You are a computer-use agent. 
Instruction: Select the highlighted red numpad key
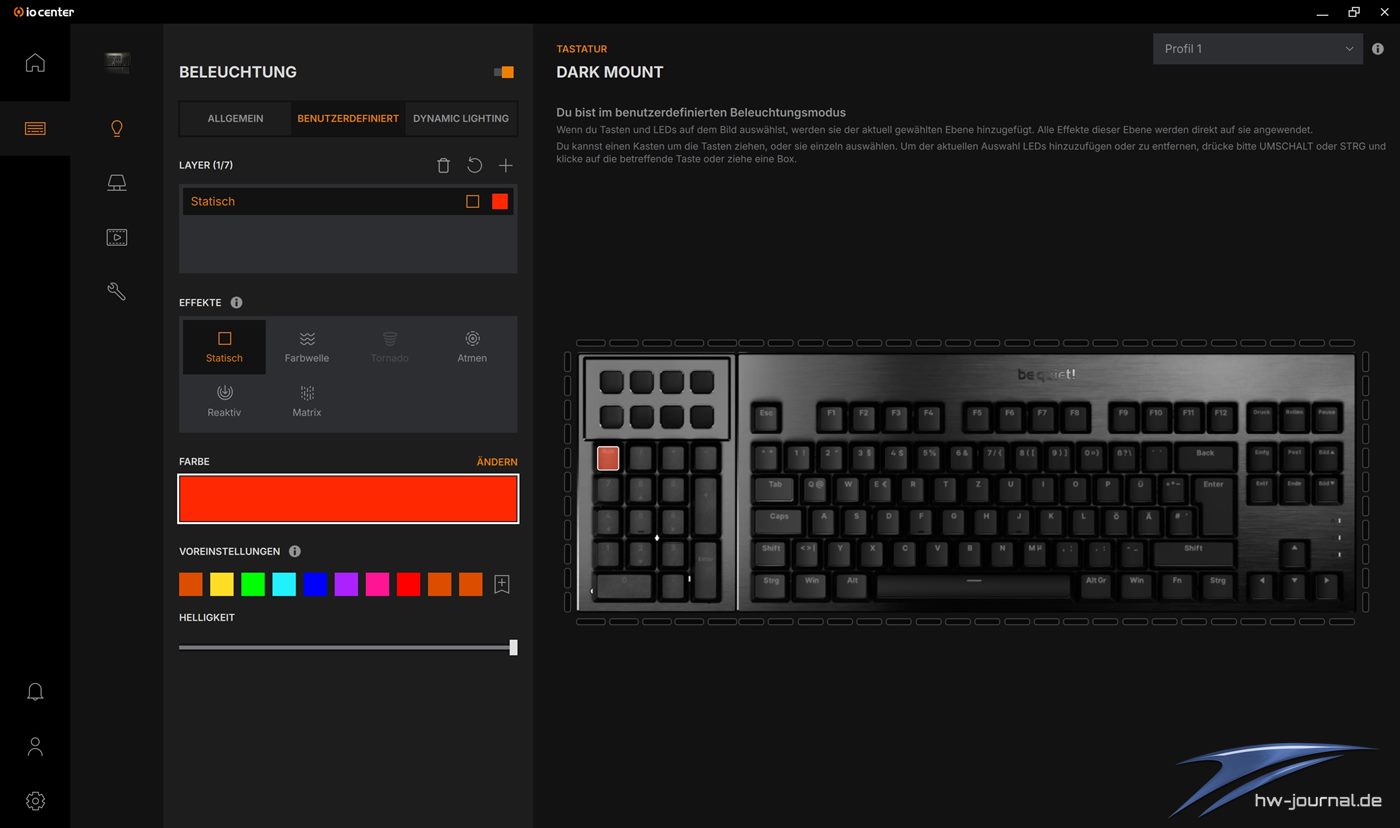[608, 458]
